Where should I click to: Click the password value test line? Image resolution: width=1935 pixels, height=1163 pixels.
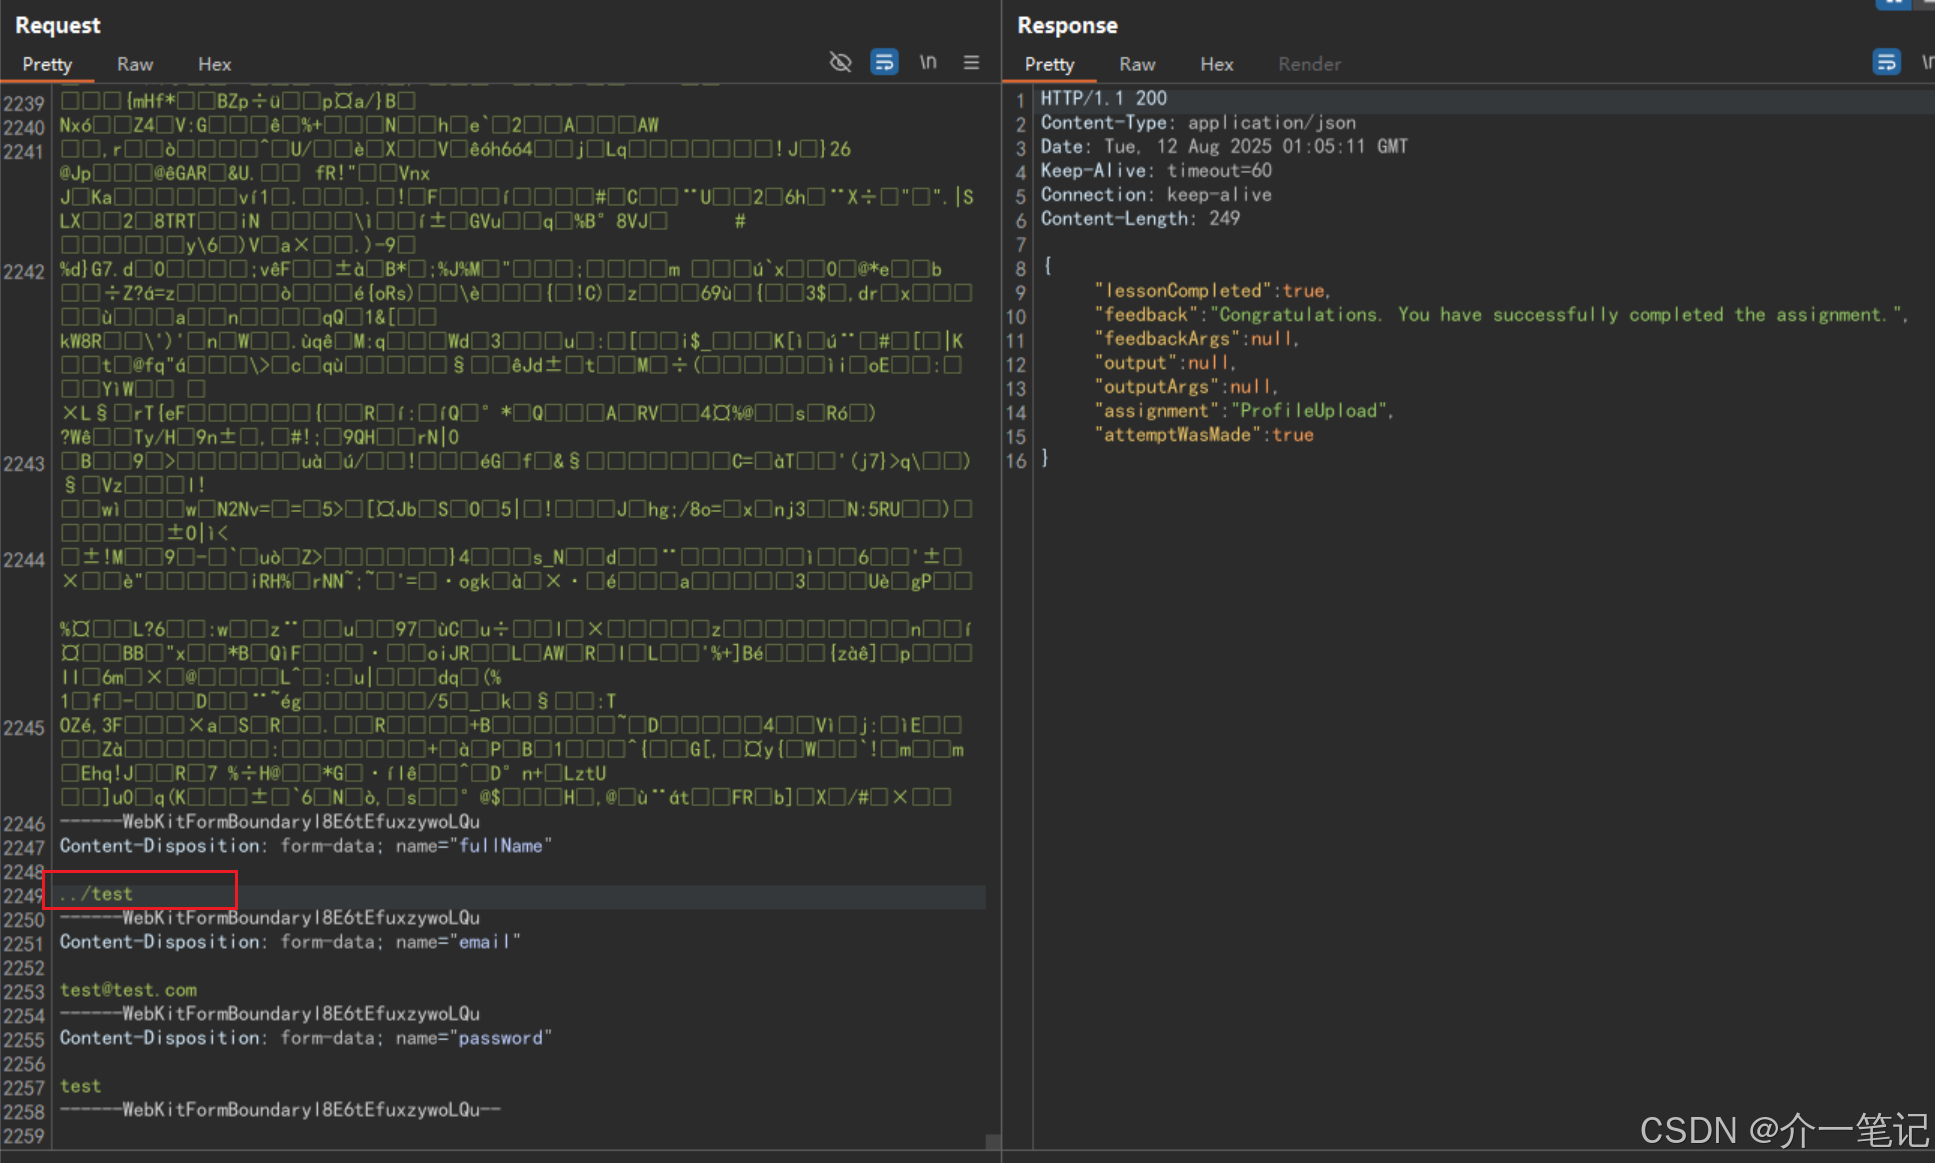(80, 1086)
